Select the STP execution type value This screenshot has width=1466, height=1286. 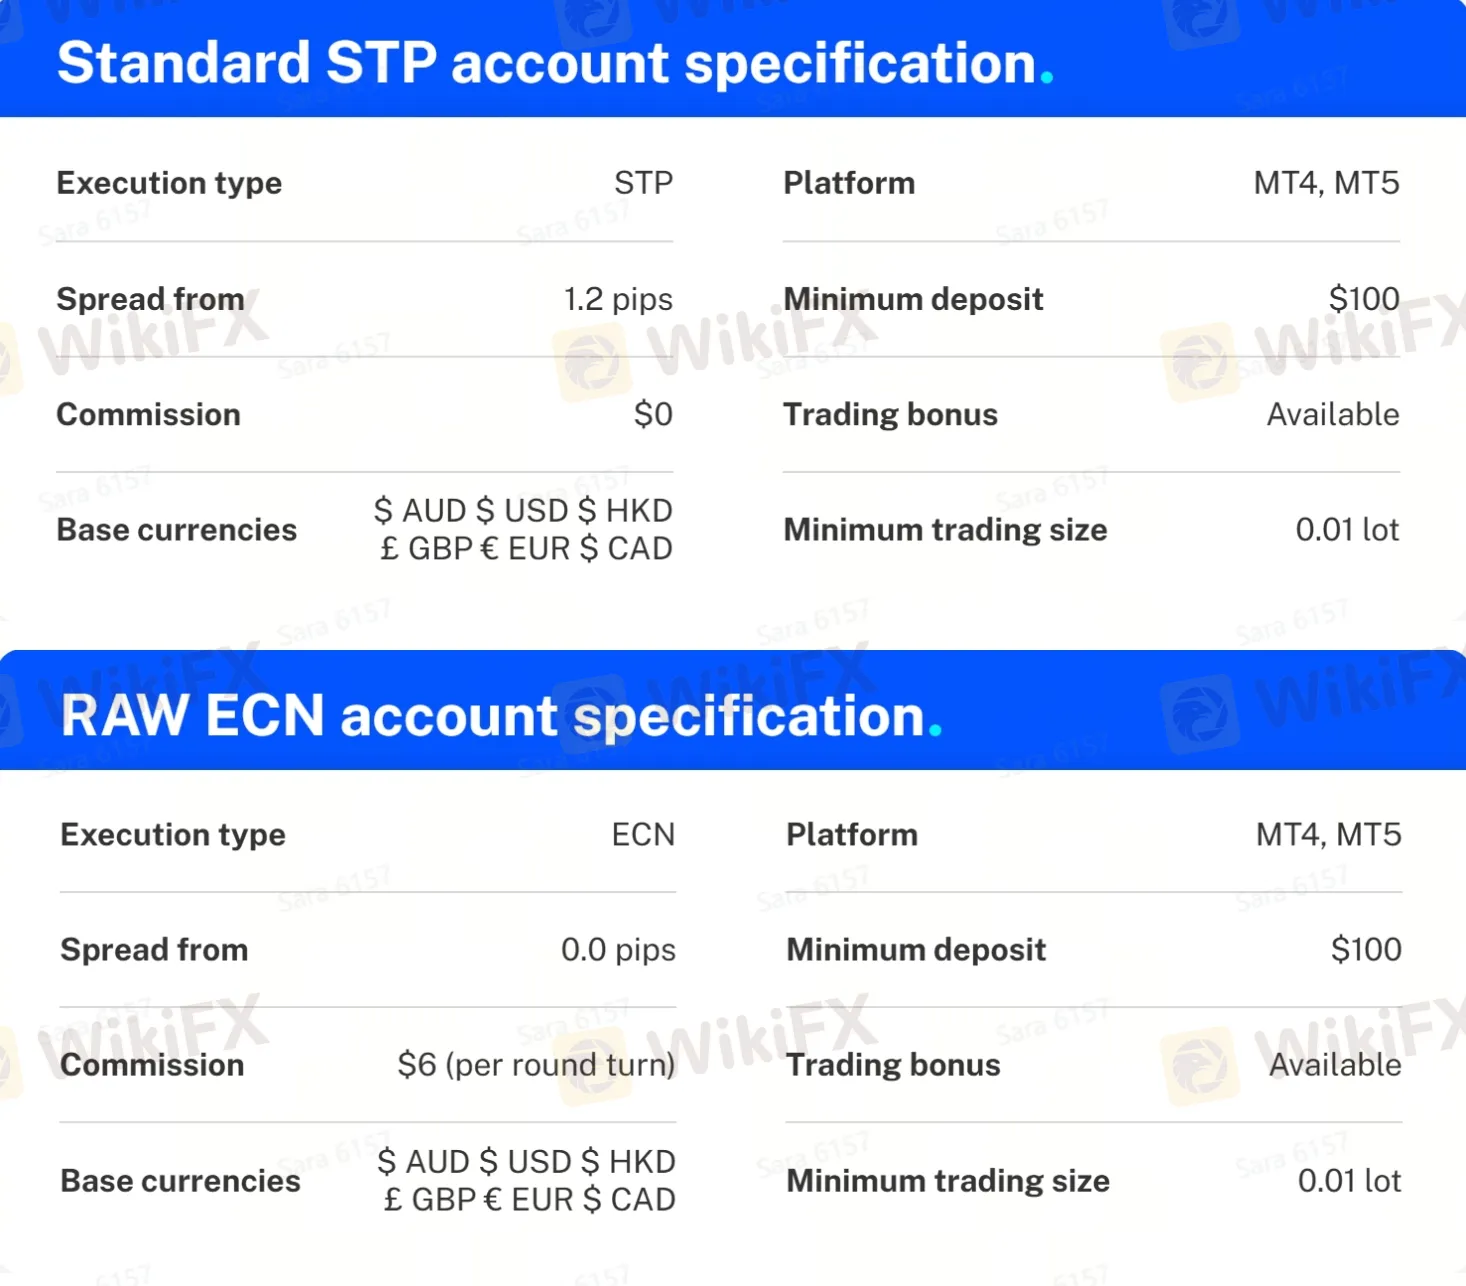click(x=643, y=183)
